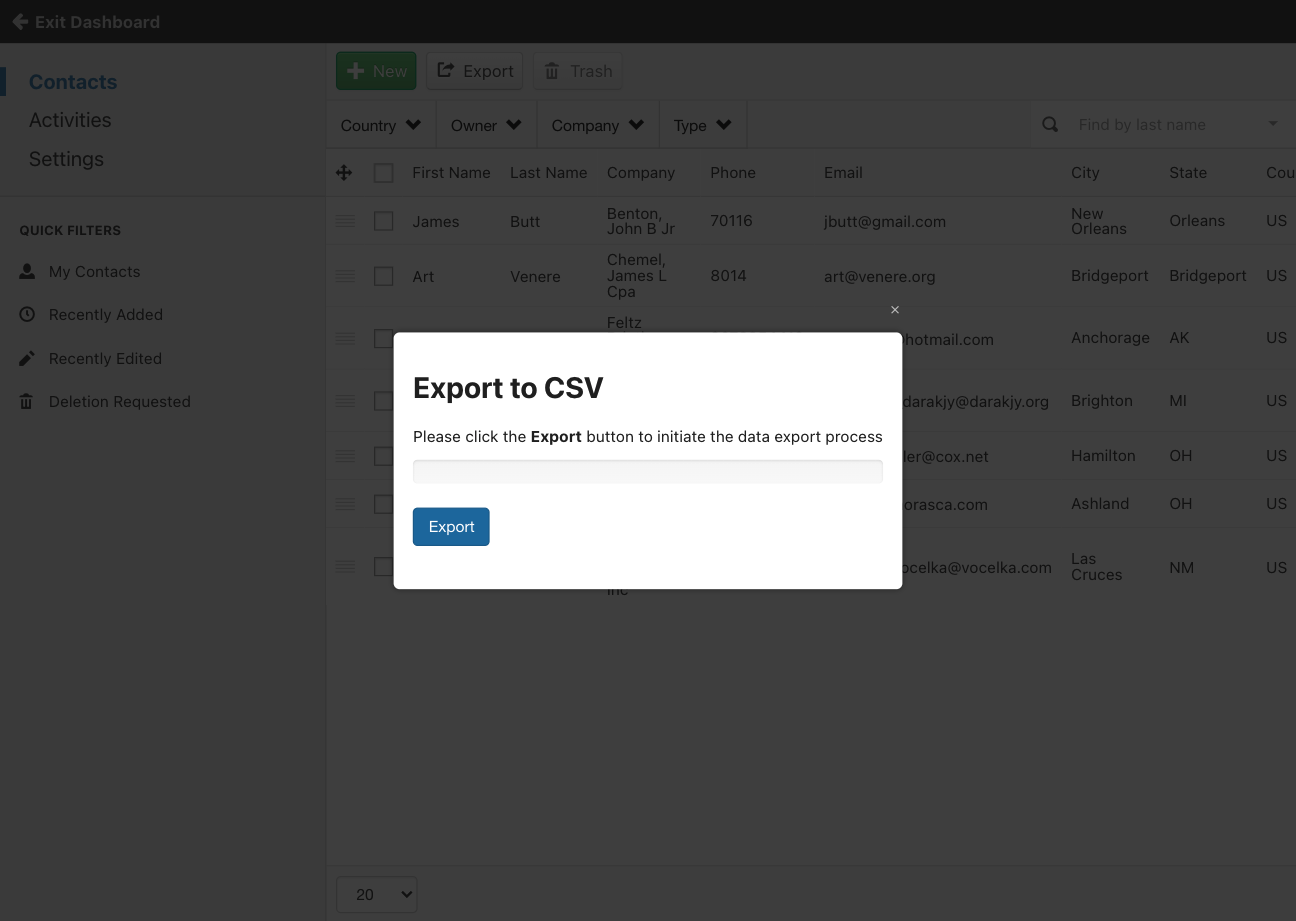Select Deletion Requested quick filter
The width and height of the screenshot is (1296, 921).
119,401
